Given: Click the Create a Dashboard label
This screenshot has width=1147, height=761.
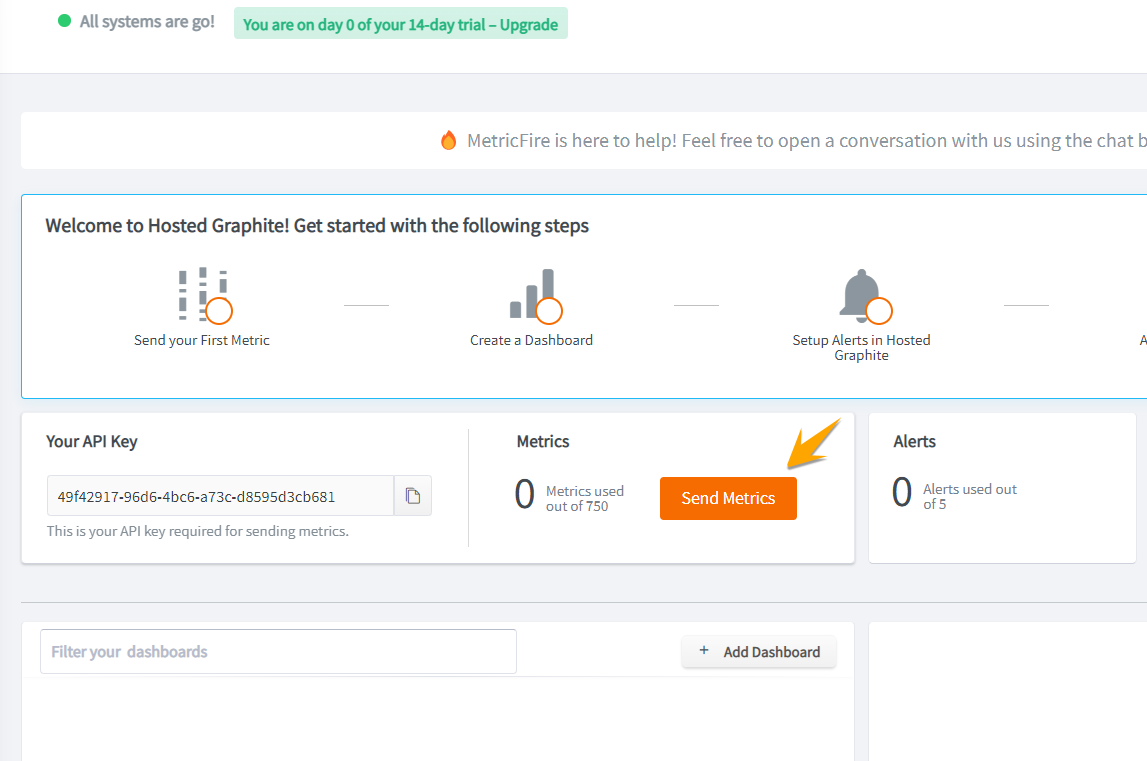Looking at the screenshot, I should [x=531, y=340].
